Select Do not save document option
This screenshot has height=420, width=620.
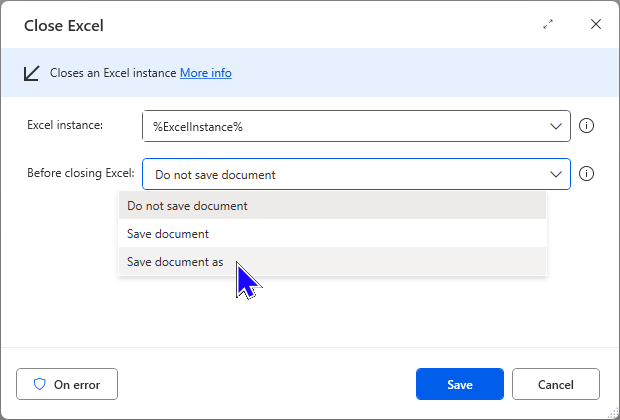pyautogui.click(x=333, y=206)
